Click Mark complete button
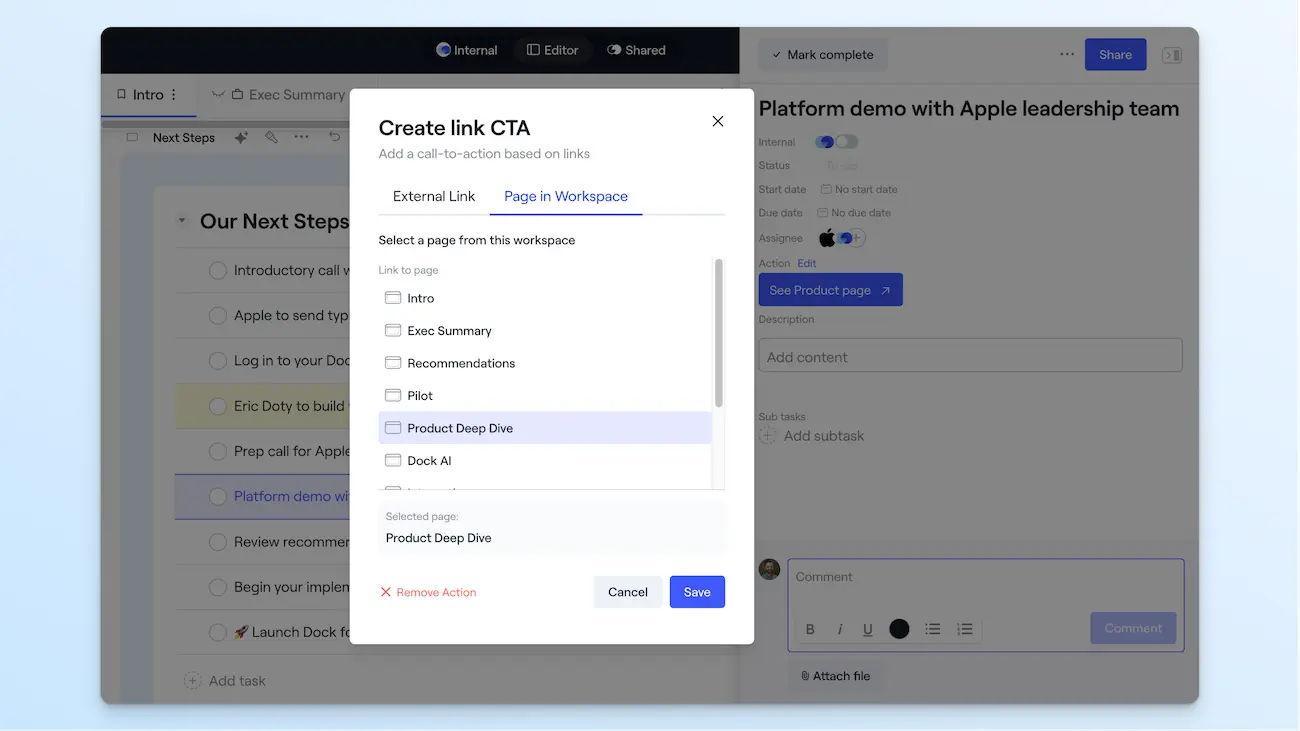1300x731 pixels. click(x=823, y=55)
